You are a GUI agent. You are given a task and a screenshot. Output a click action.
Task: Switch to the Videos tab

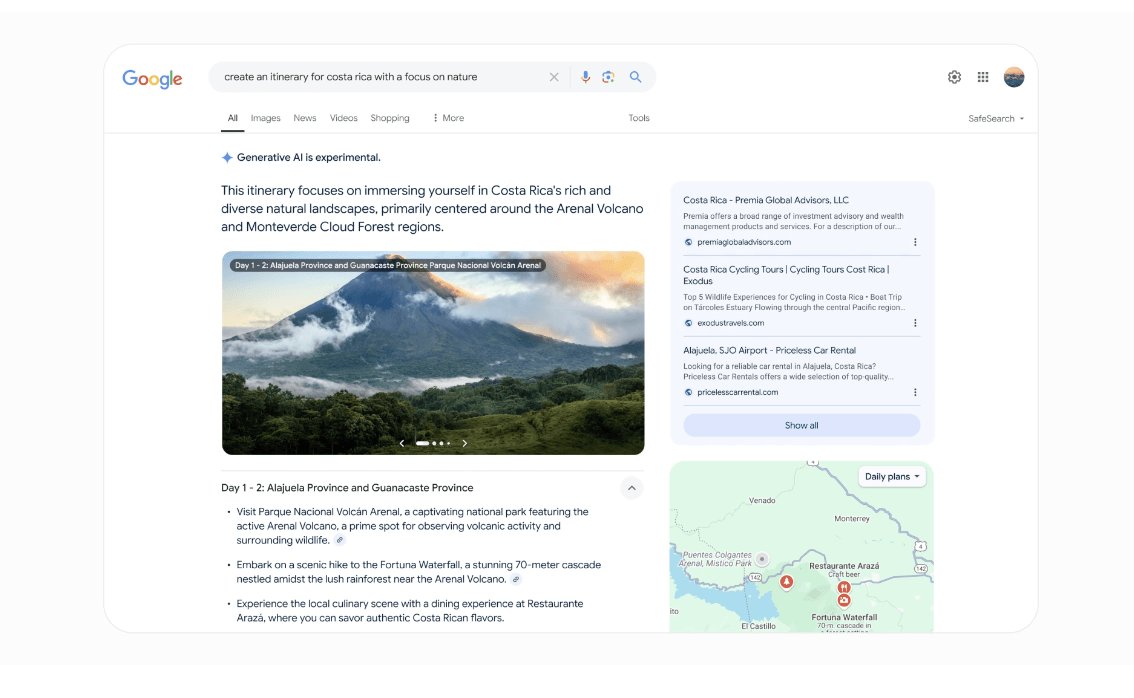pos(344,118)
